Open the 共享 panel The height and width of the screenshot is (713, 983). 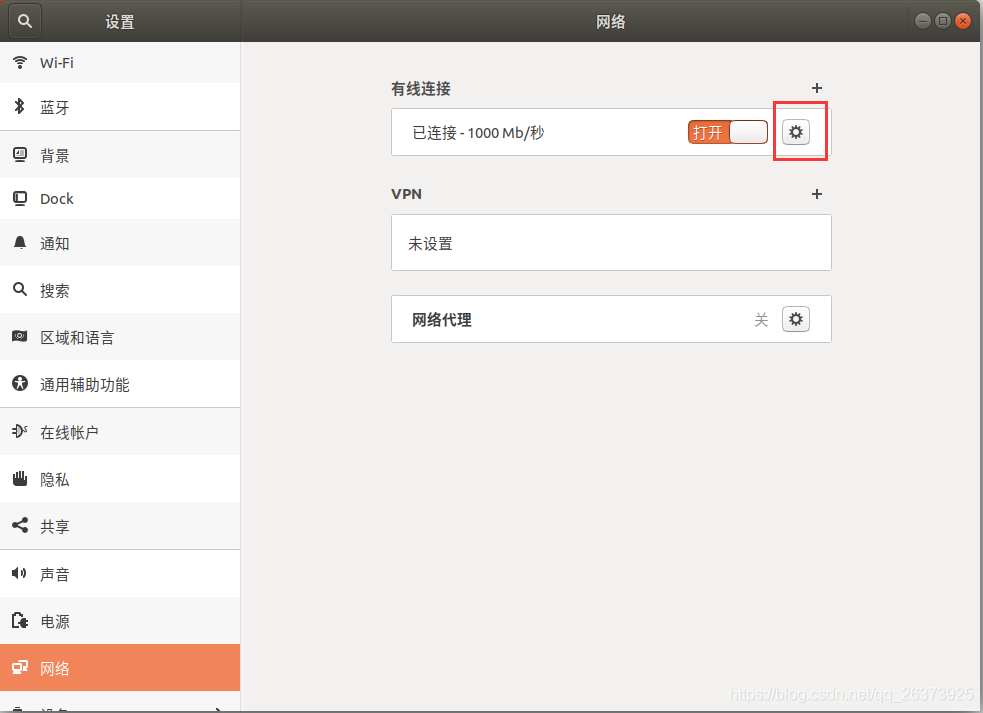(120, 526)
